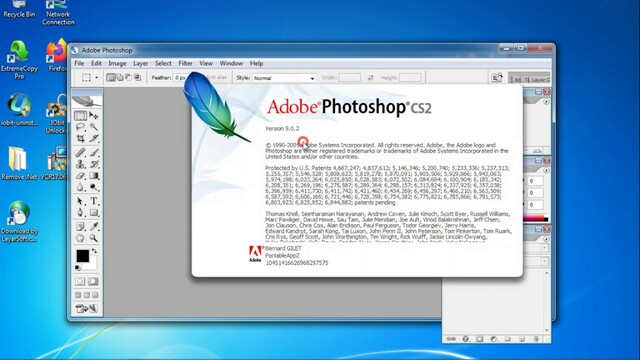Select the Horizontal Type tool

tap(94, 201)
